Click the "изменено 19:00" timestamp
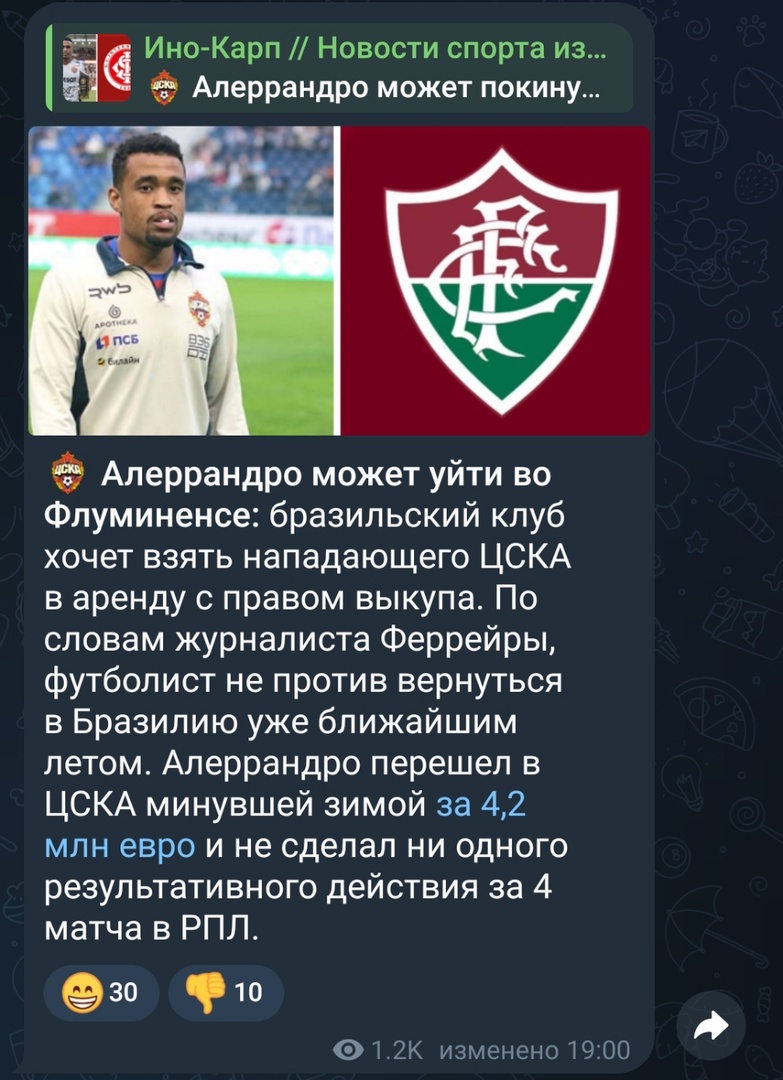This screenshot has width=783, height=1080. (534, 1050)
